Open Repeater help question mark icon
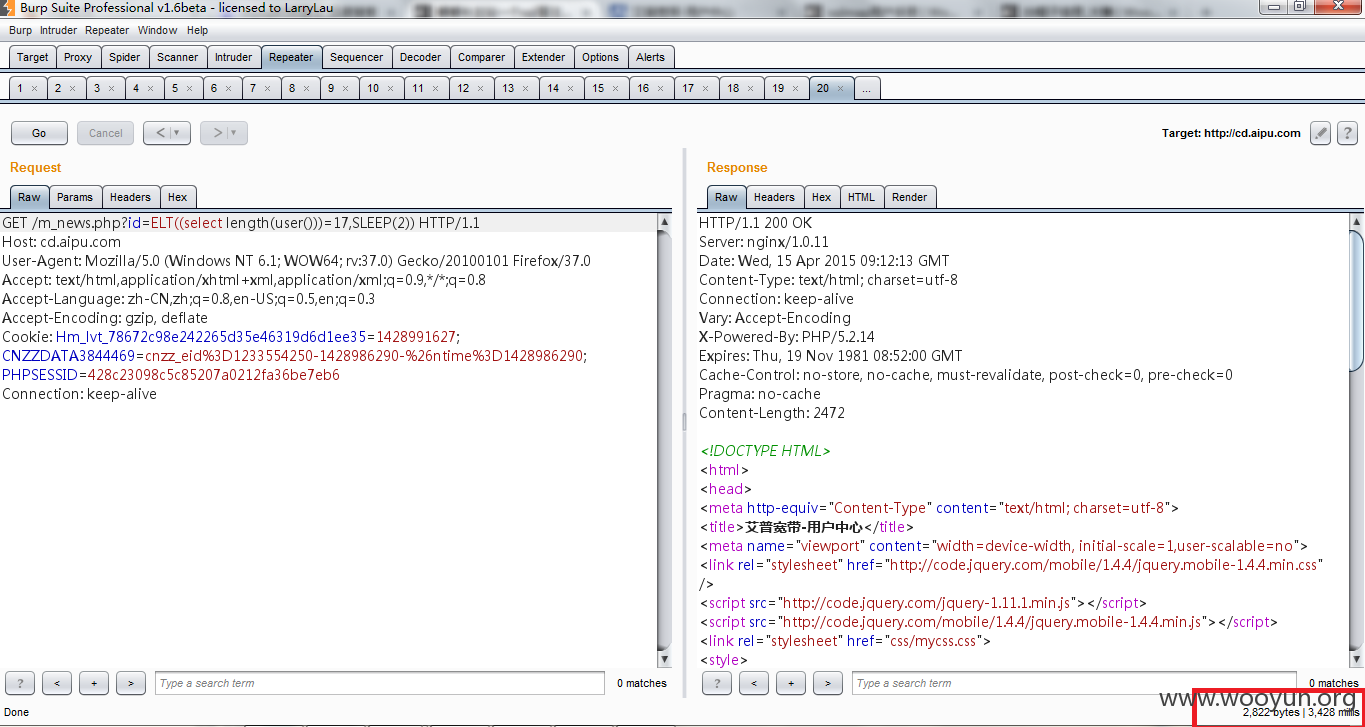Image resolution: width=1365 pixels, height=727 pixels. [x=1347, y=133]
